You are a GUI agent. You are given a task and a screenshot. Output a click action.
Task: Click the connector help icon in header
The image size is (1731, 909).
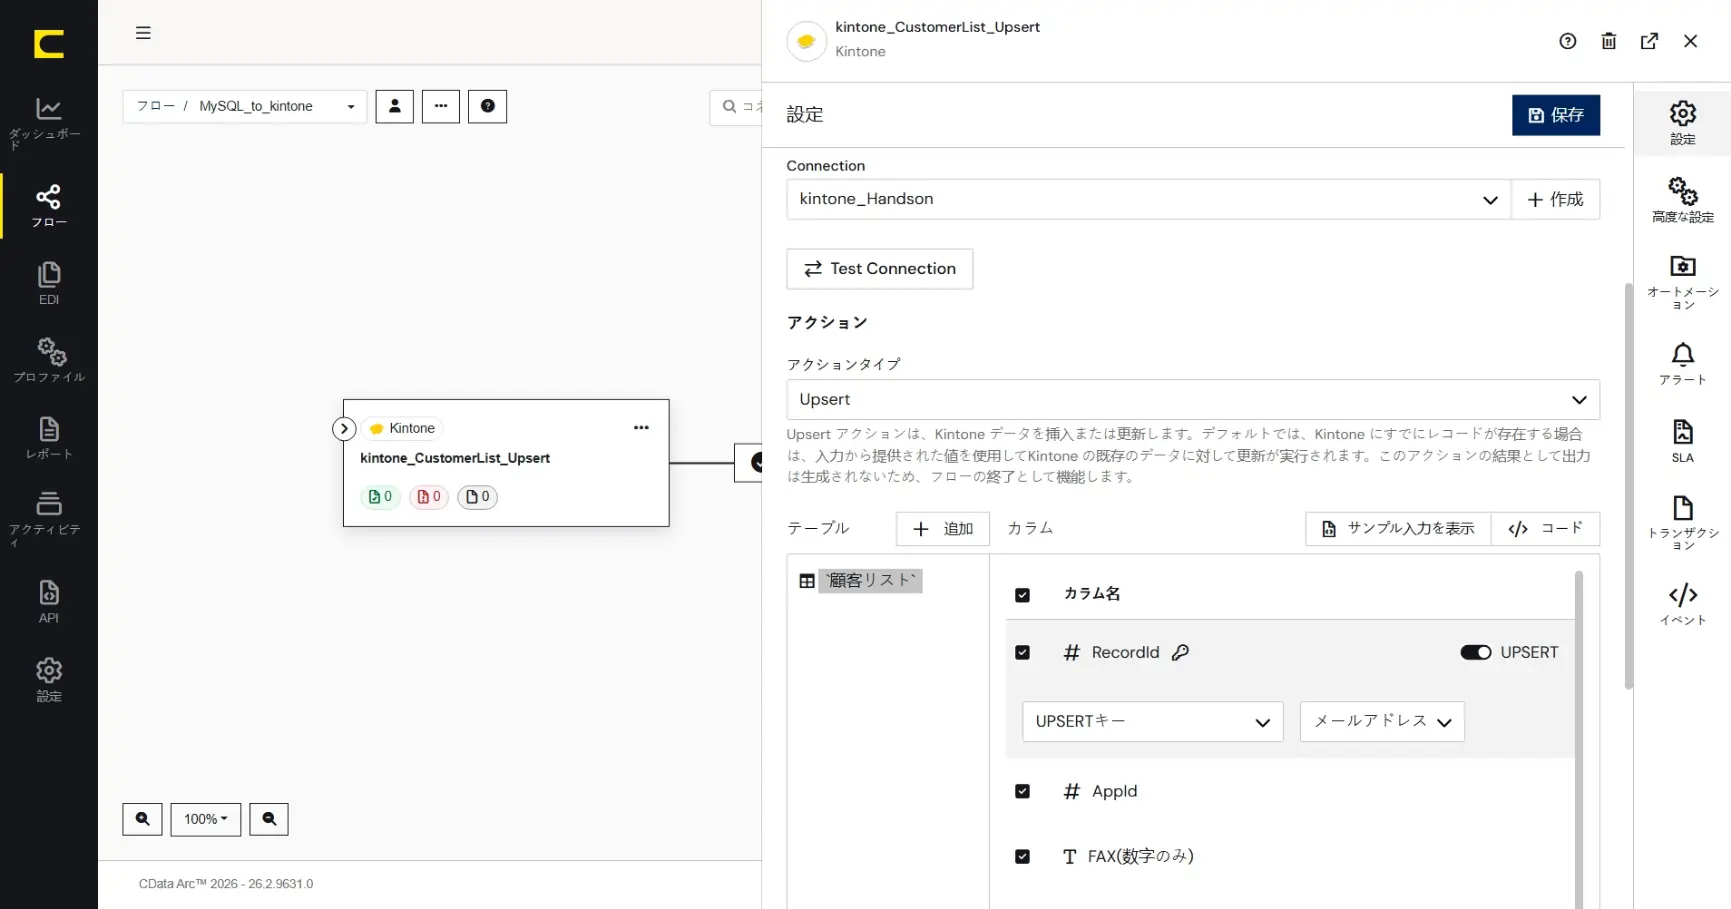(1567, 41)
